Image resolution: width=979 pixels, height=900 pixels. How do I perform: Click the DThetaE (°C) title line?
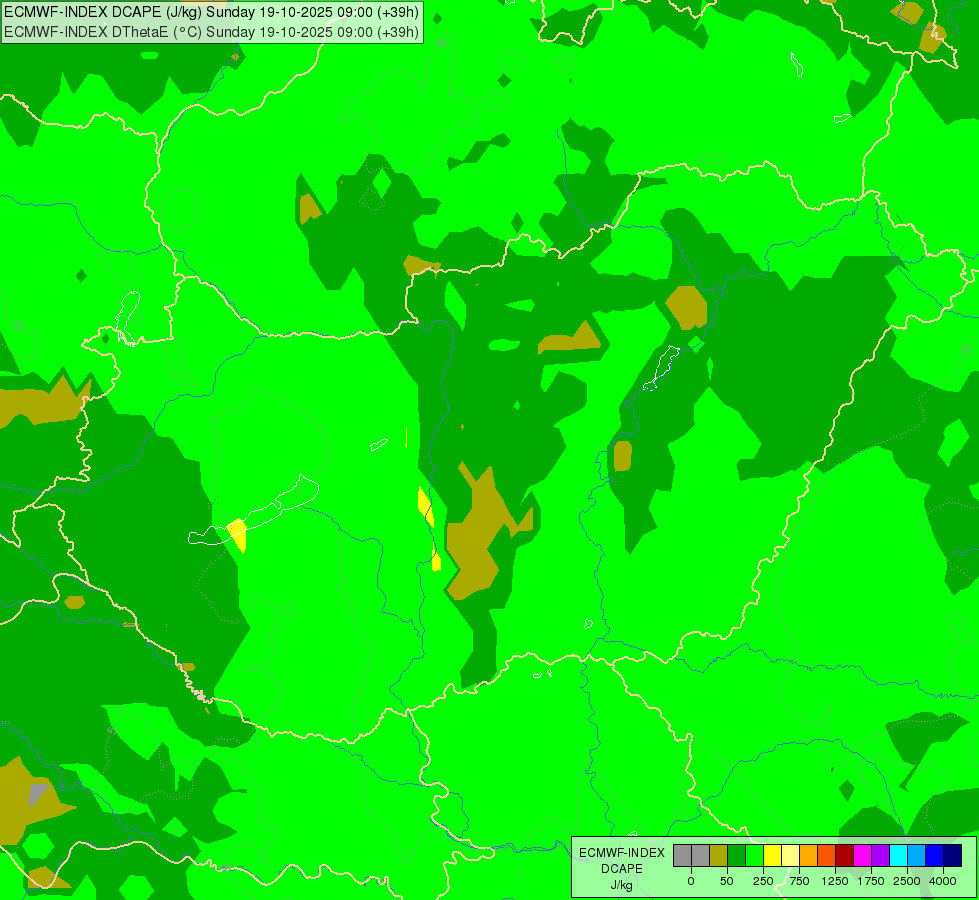pos(211,32)
